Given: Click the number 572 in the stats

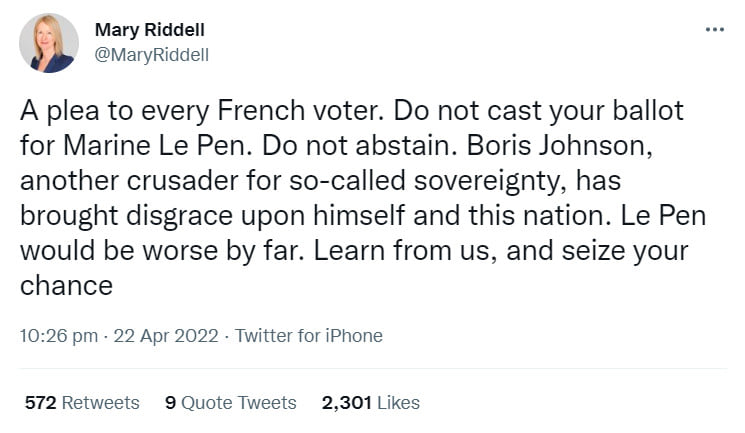Looking at the screenshot, I should (x=39, y=403).
